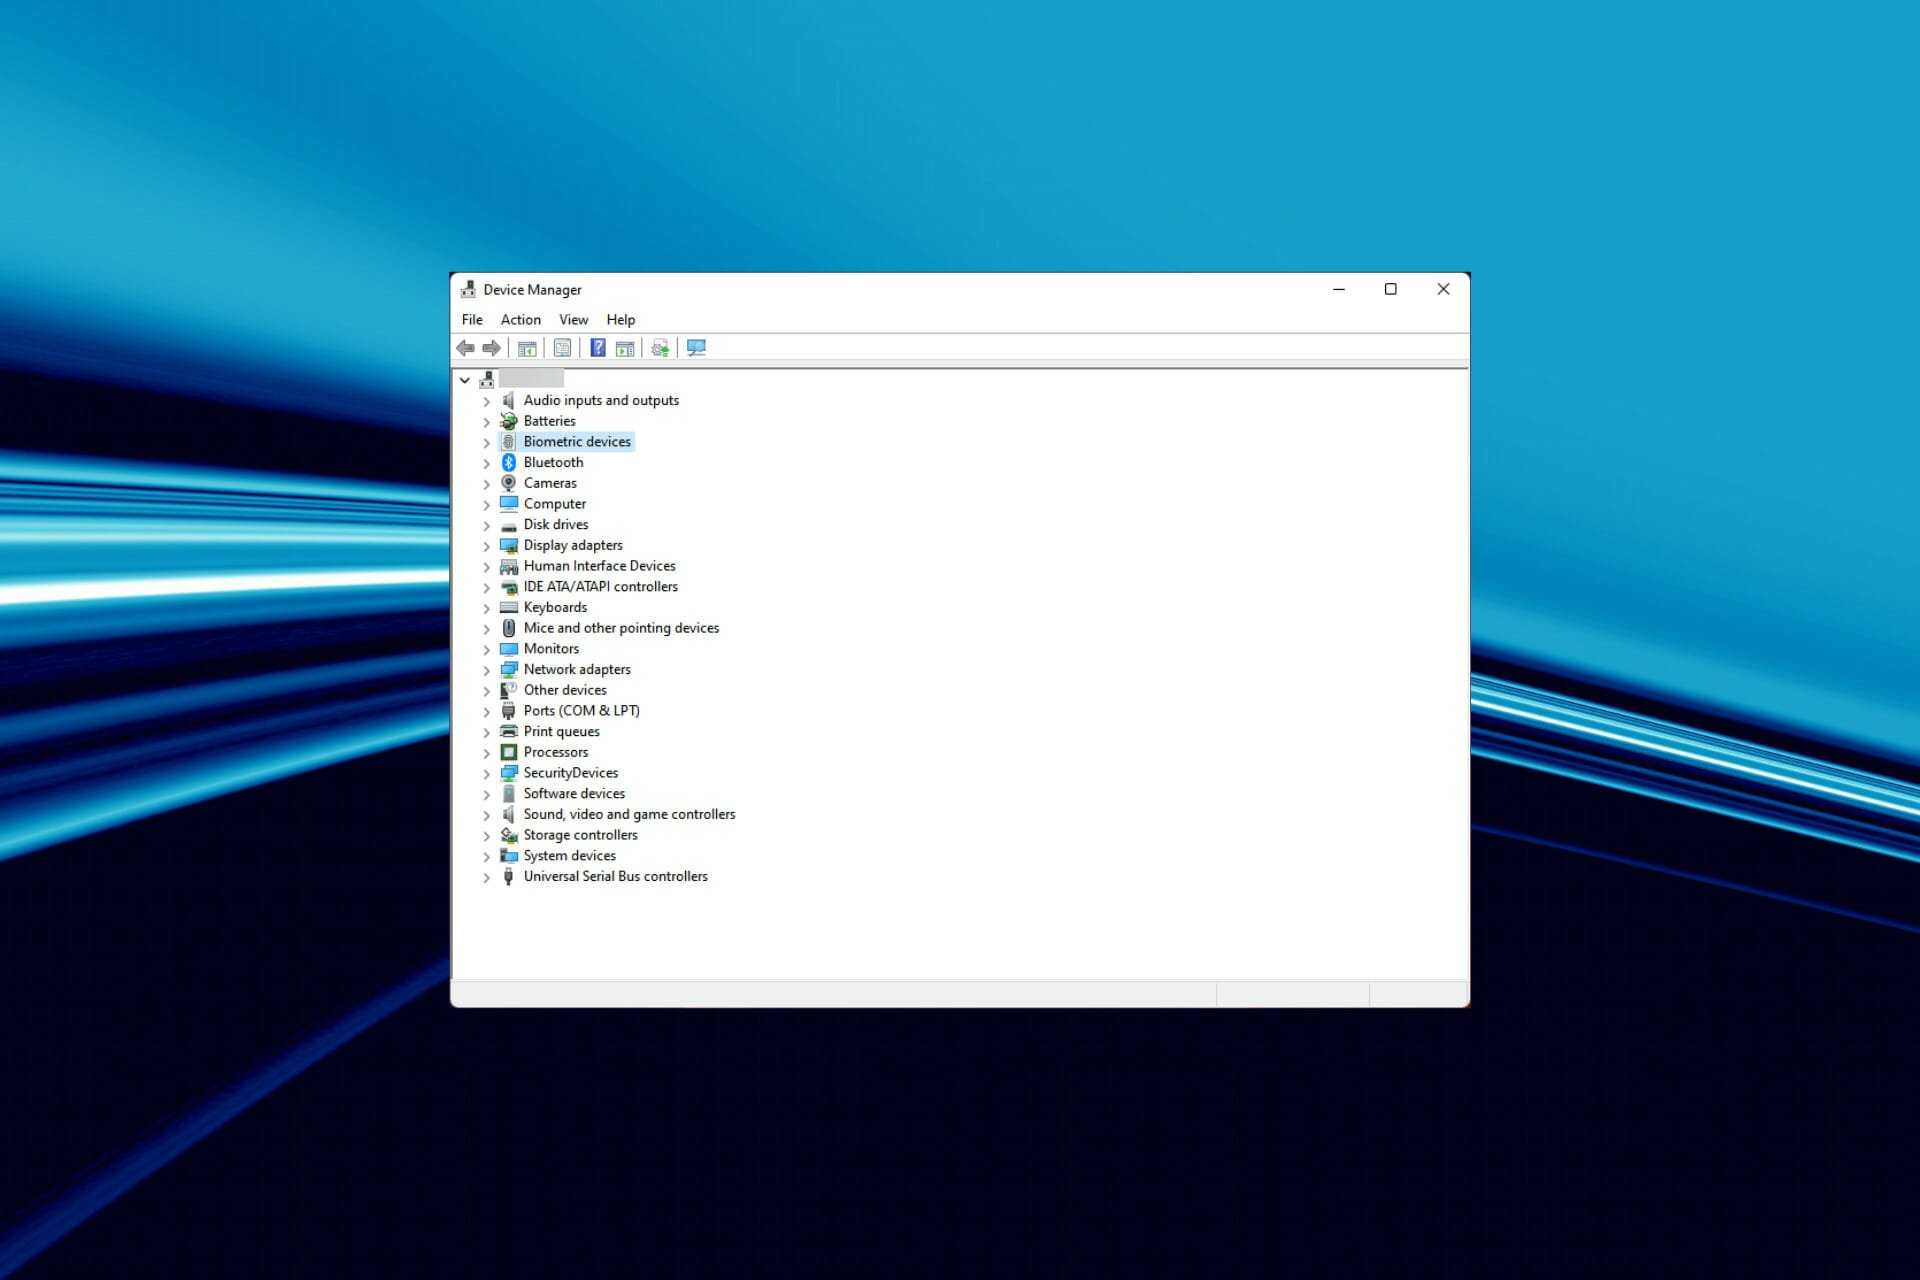1920x1280 pixels.
Task: Select the 'IDE ATA/ATAPI controllers' label
Action: [x=600, y=586]
